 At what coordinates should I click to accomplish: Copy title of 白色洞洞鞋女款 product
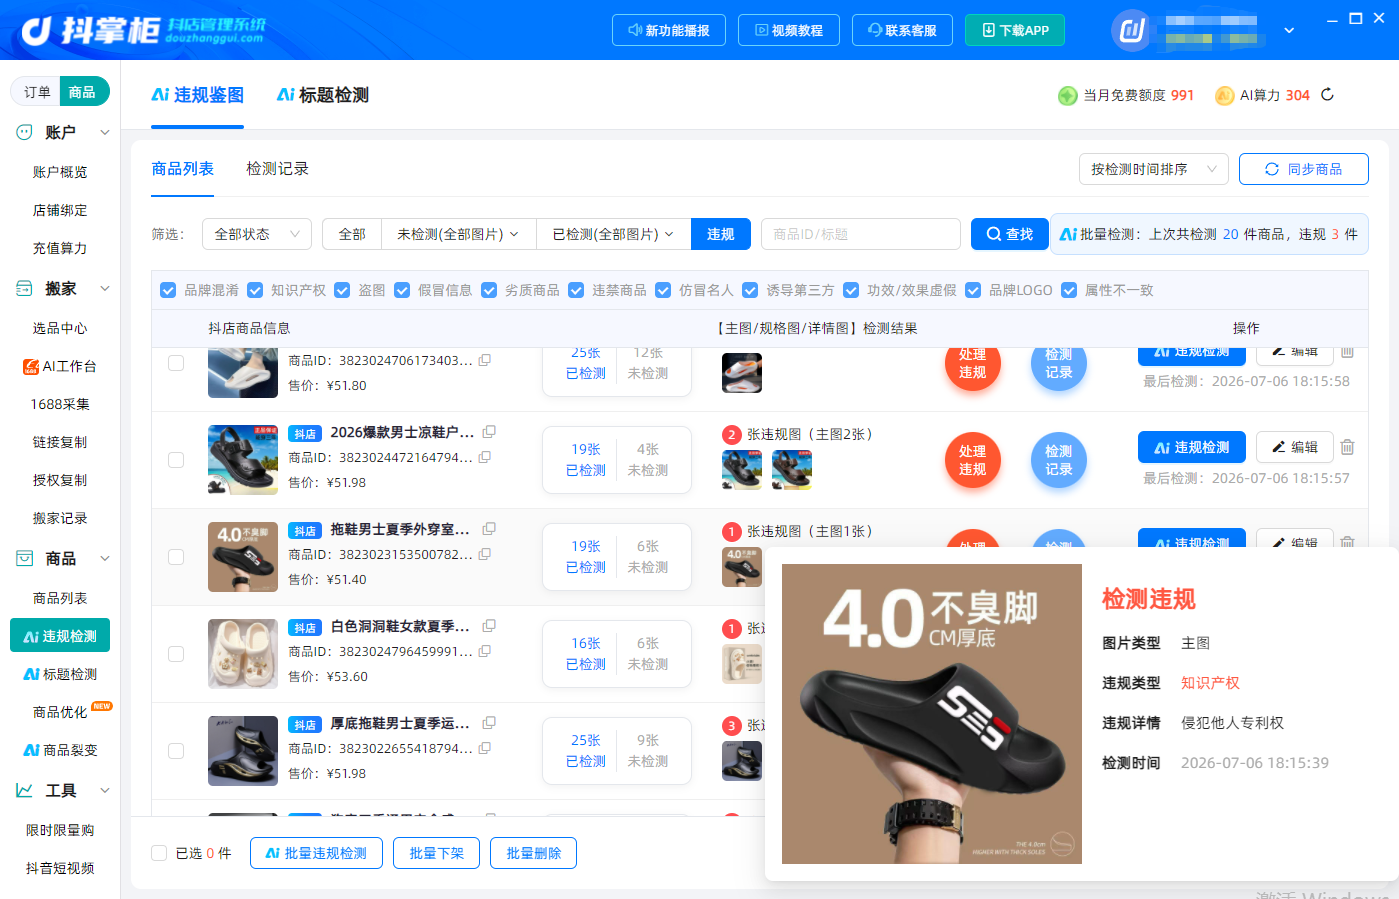pyautogui.click(x=489, y=626)
